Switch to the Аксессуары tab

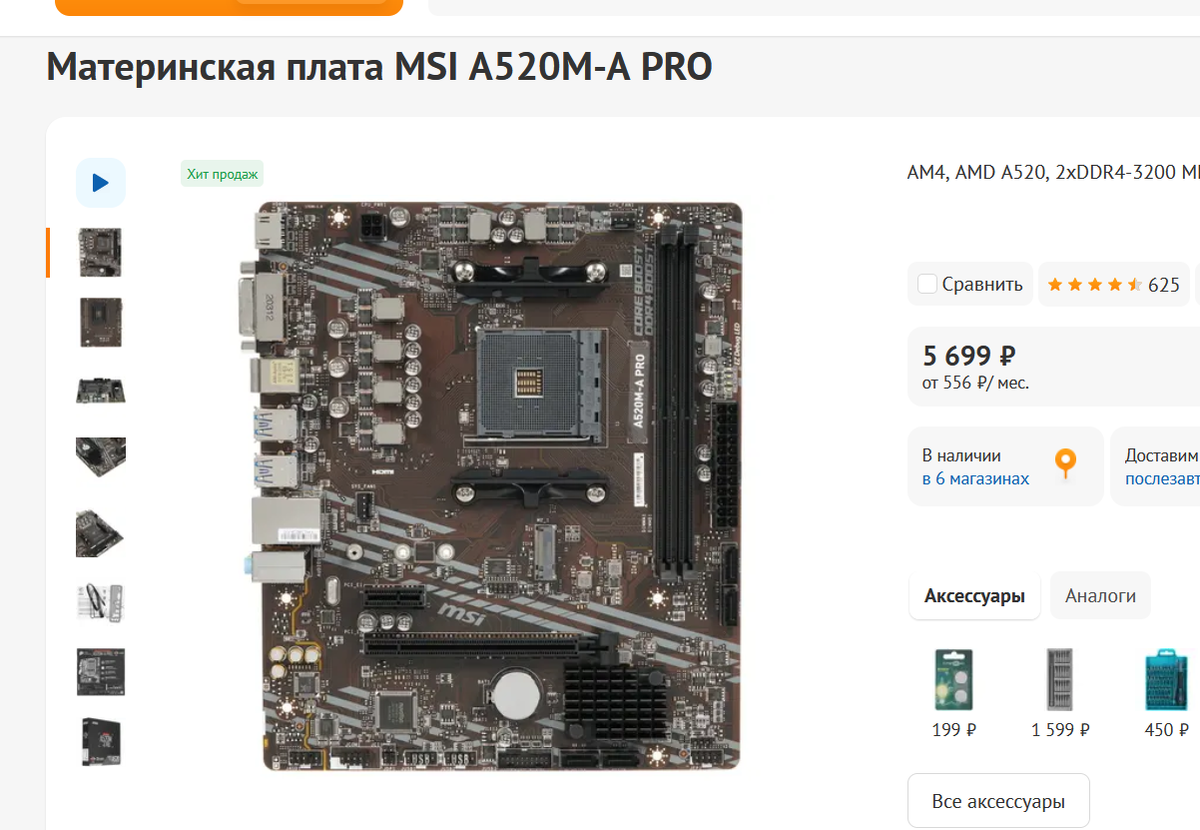pyautogui.click(x=974, y=596)
